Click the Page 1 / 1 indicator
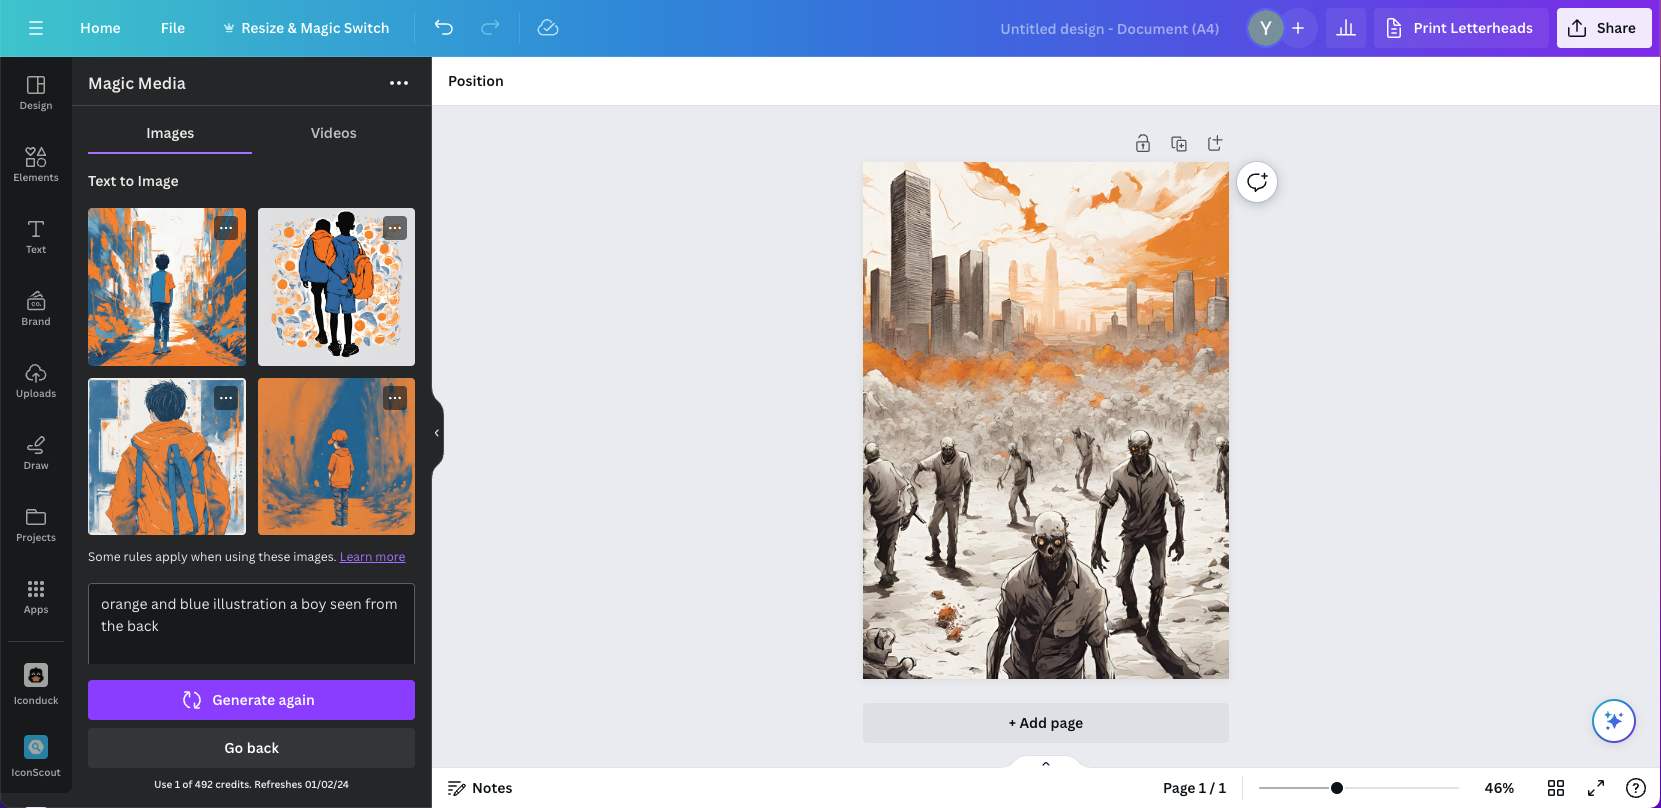The image size is (1661, 808). point(1194,788)
